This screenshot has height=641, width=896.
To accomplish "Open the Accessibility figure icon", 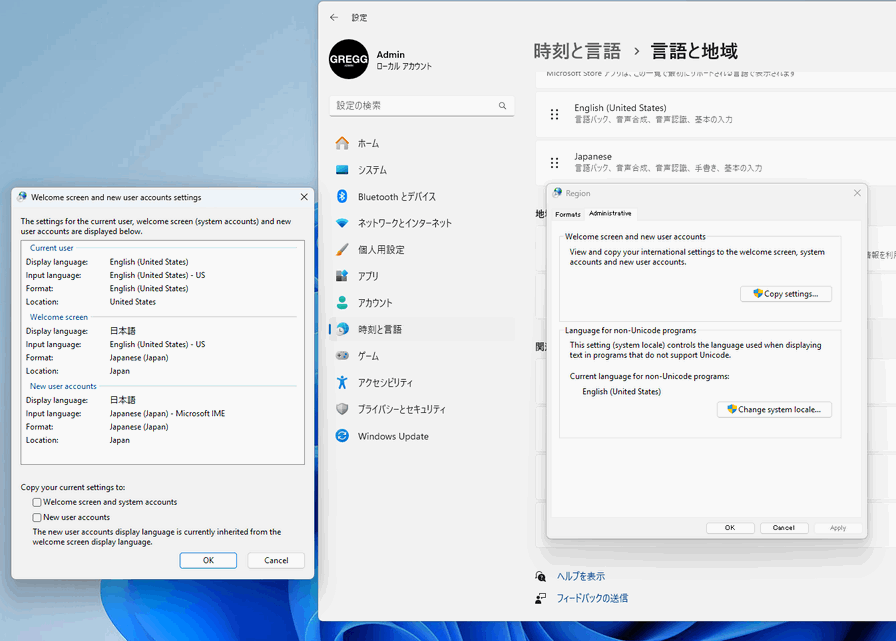I will [x=342, y=382].
